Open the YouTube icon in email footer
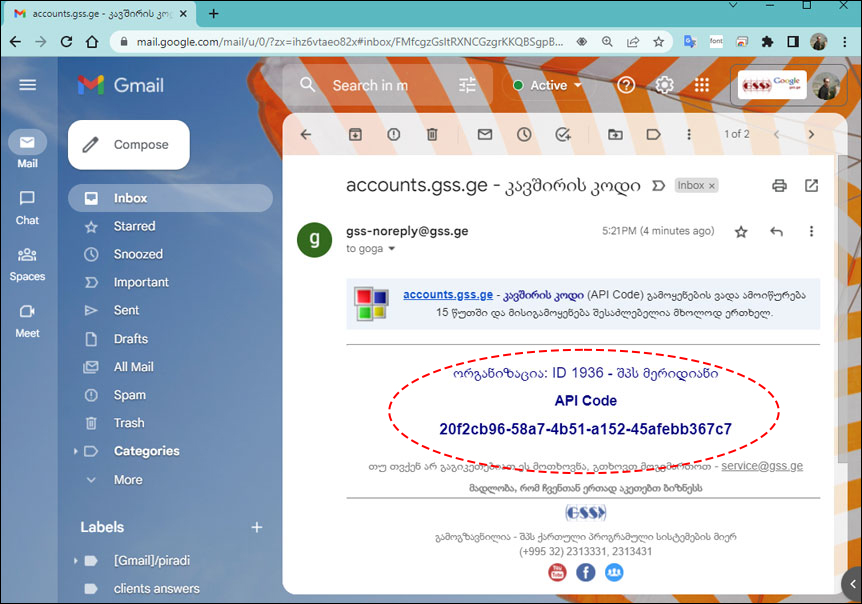The image size is (862, 604). tap(557, 573)
